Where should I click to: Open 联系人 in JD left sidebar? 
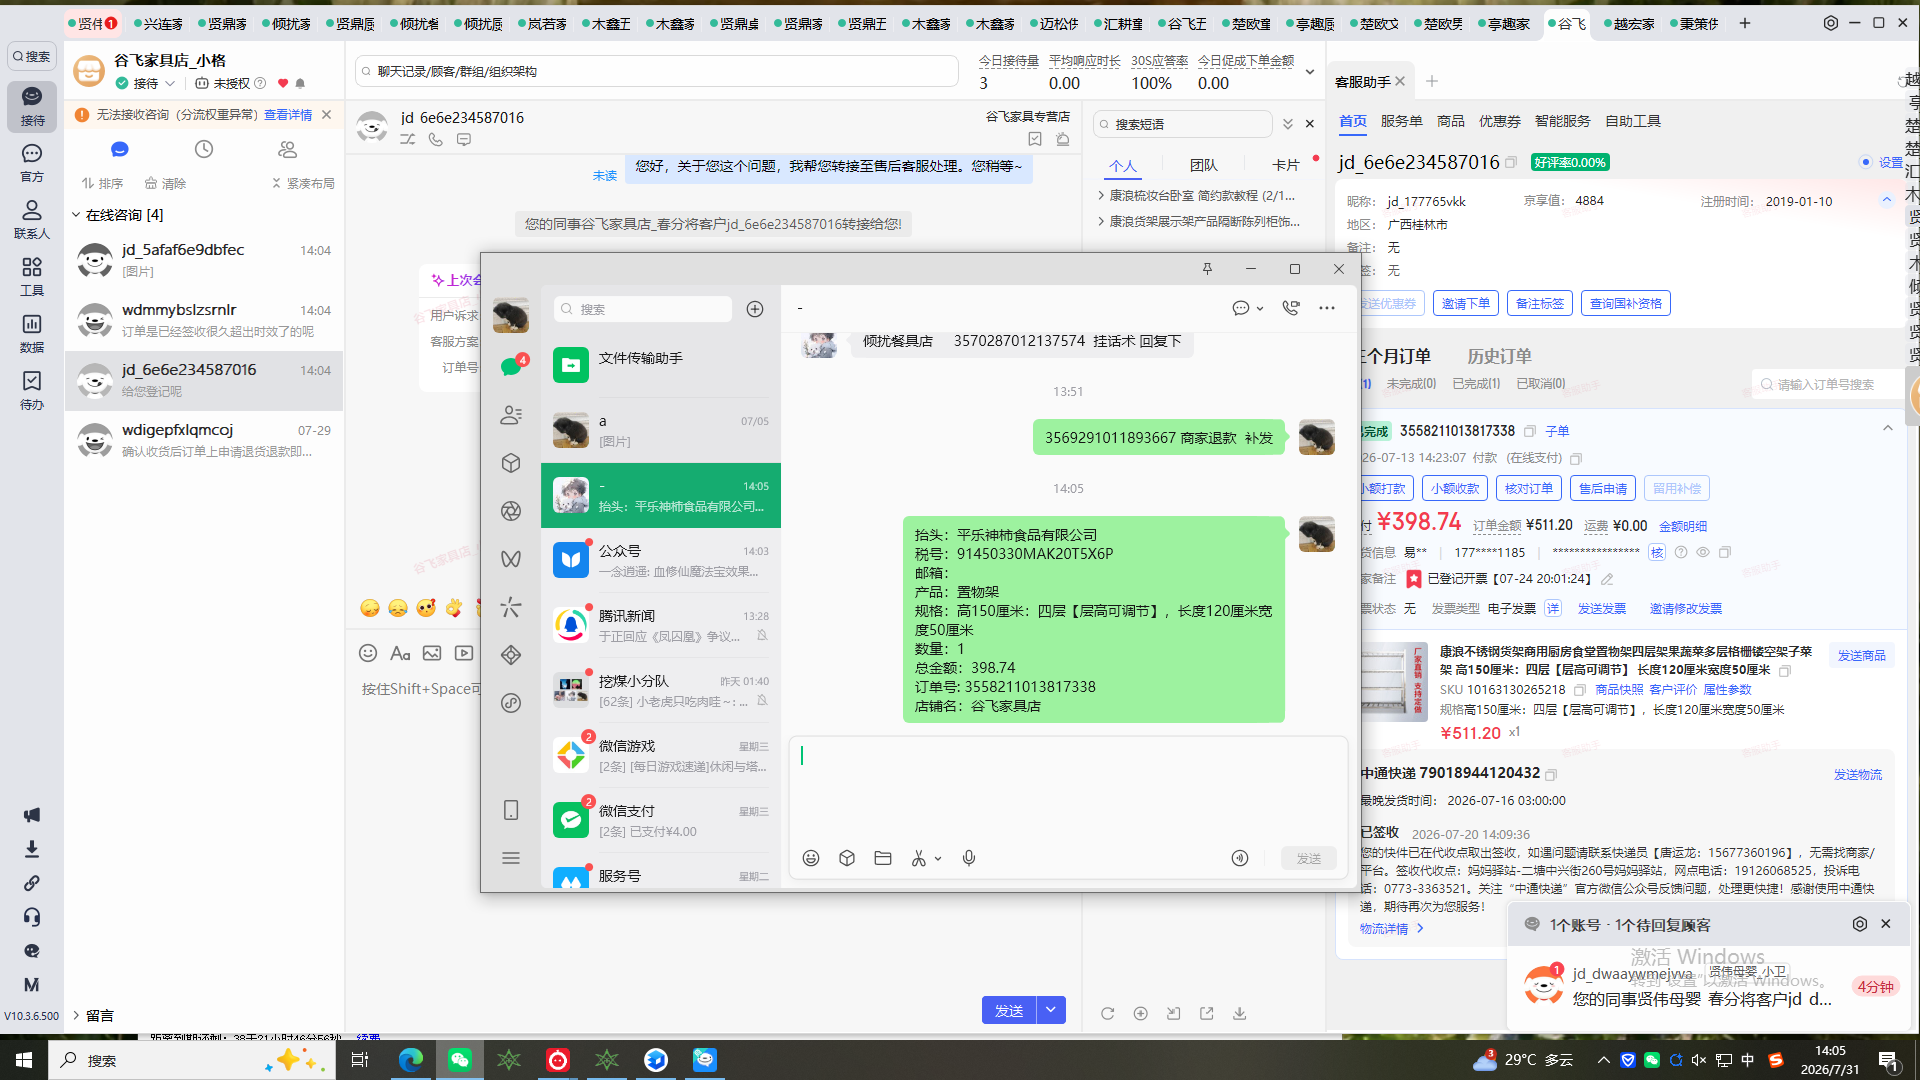tap(32, 219)
